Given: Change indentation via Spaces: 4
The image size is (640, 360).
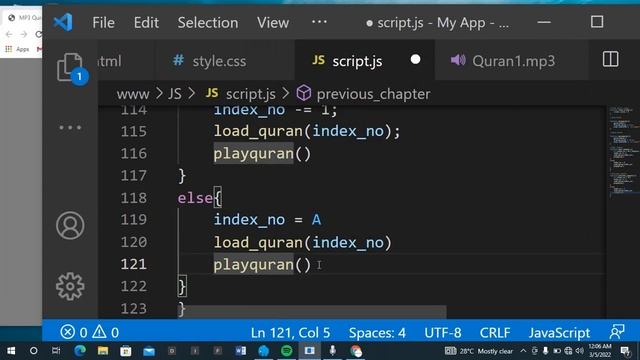Looking at the screenshot, I should coord(377,333).
